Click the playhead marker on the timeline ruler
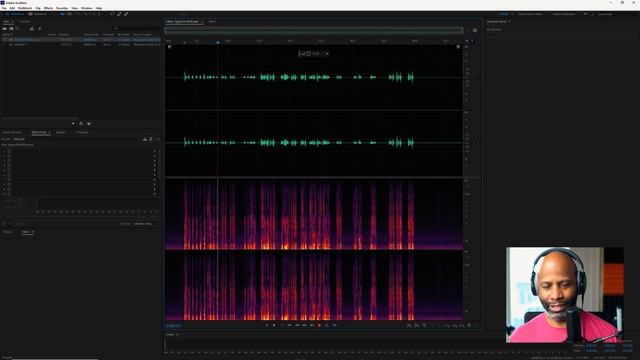 [x=218, y=42]
